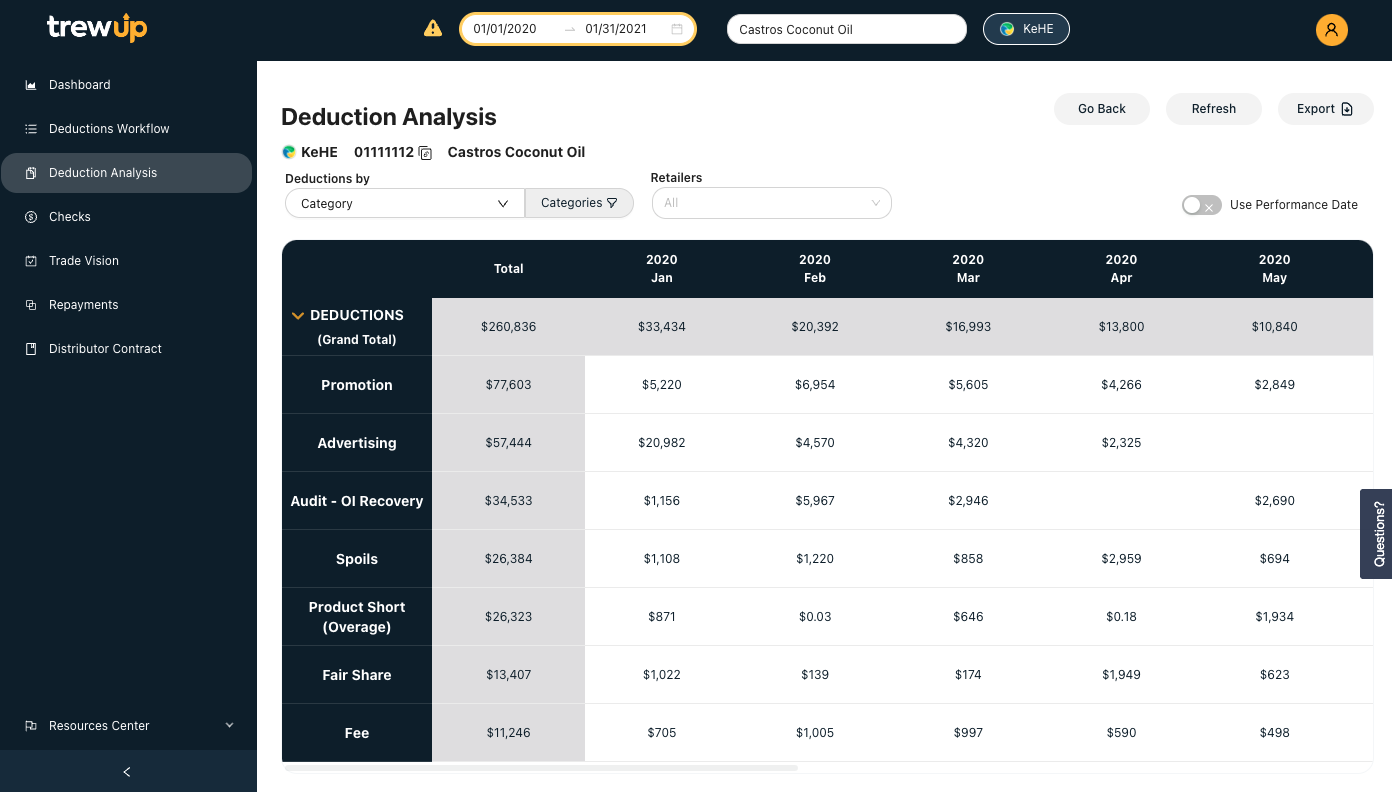This screenshot has width=1392, height=792.
Task: Click the trewUp logo
Action: coord(97,28)
